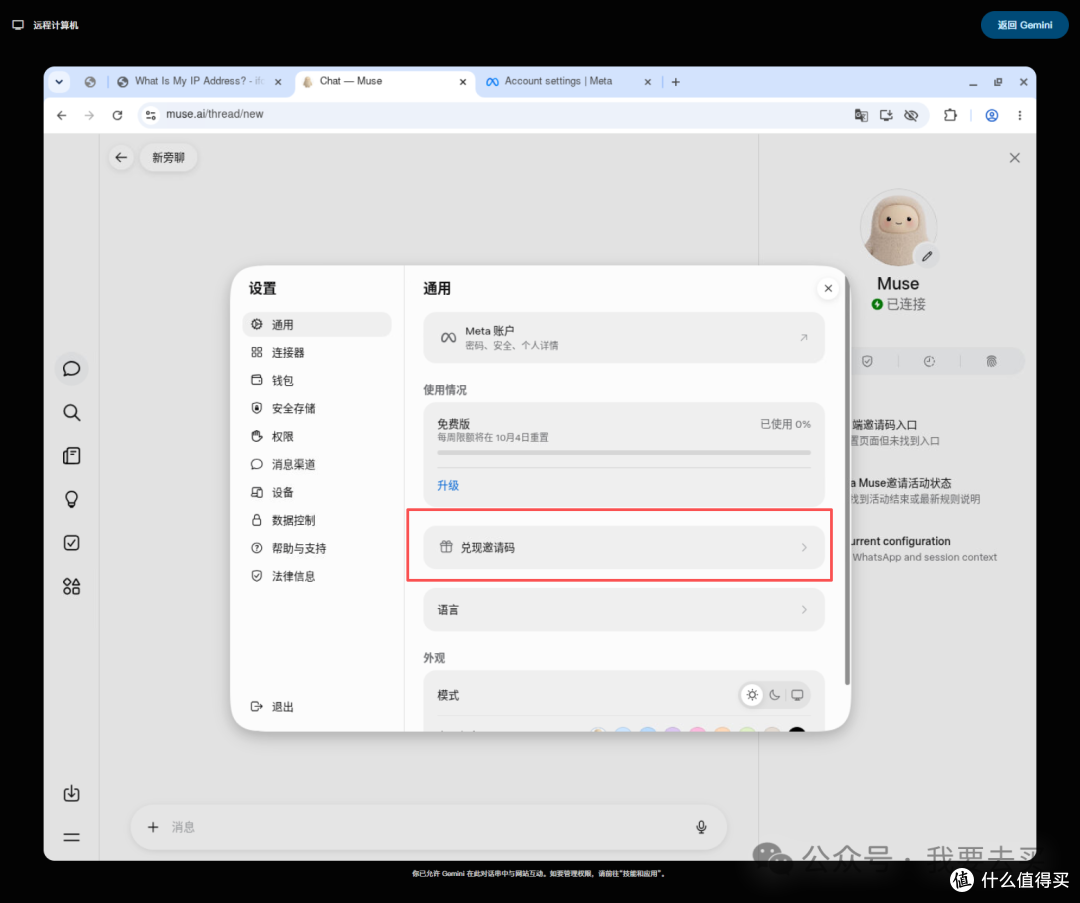Screen dimensions: 1080x903
Task: Switch to What Is My IP Address tab
Action: point(199,81)
